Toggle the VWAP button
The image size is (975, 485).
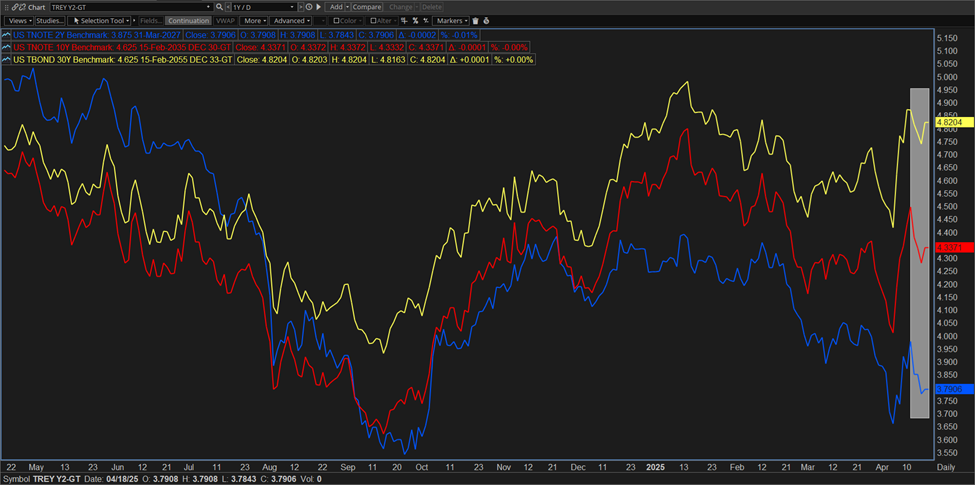pos(226,20)
